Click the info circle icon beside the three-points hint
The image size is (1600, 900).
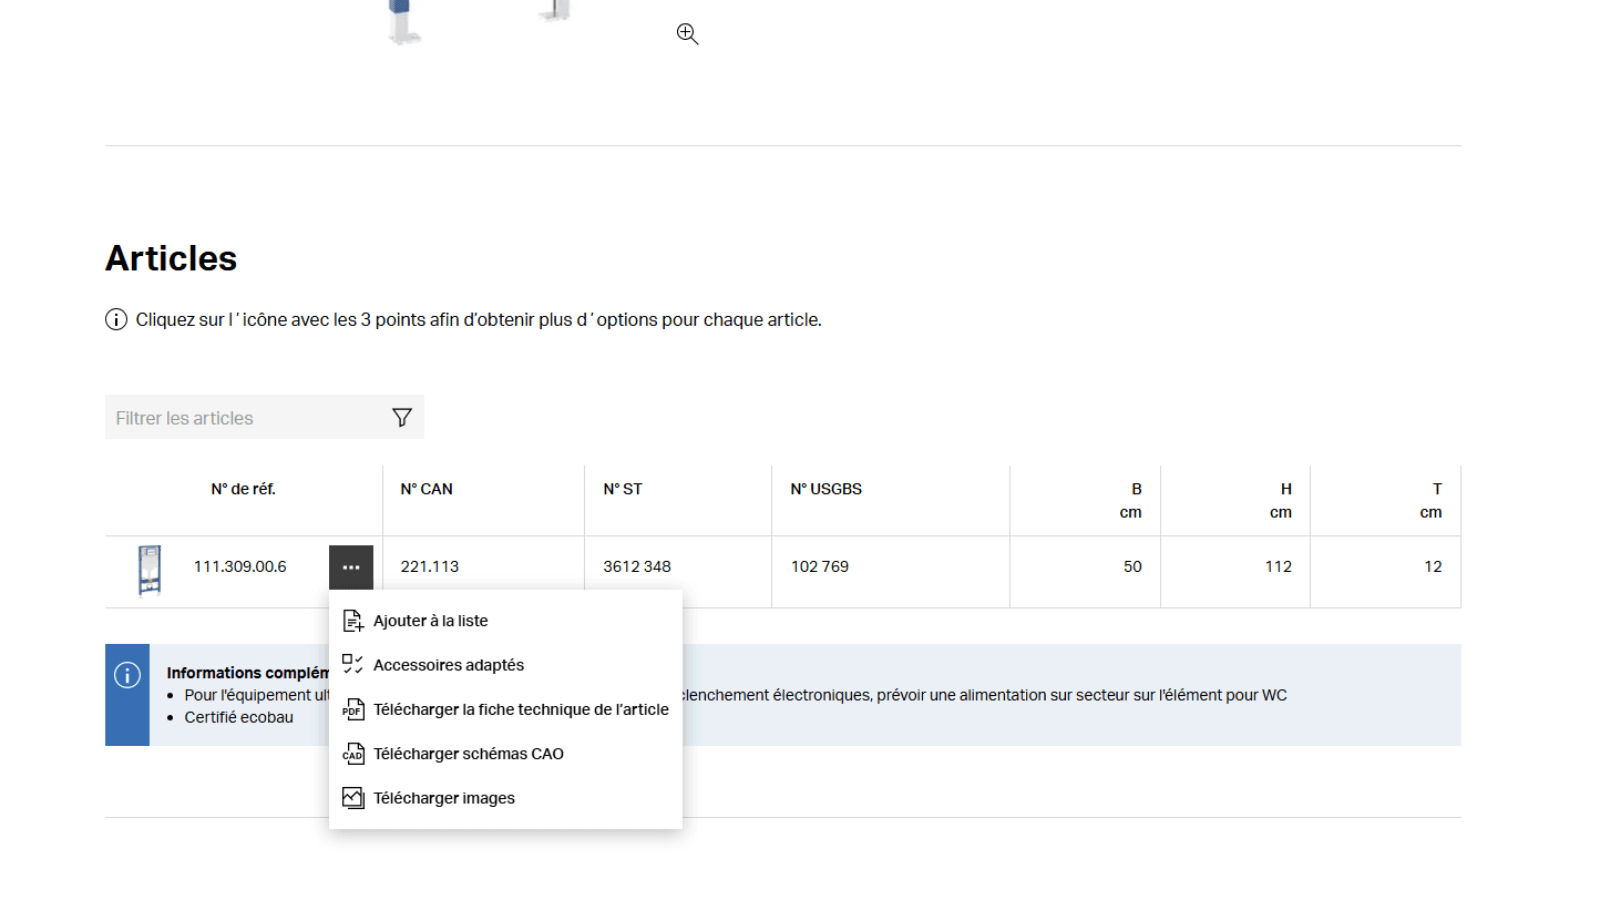pyautogui.click(x=116, y=320)
